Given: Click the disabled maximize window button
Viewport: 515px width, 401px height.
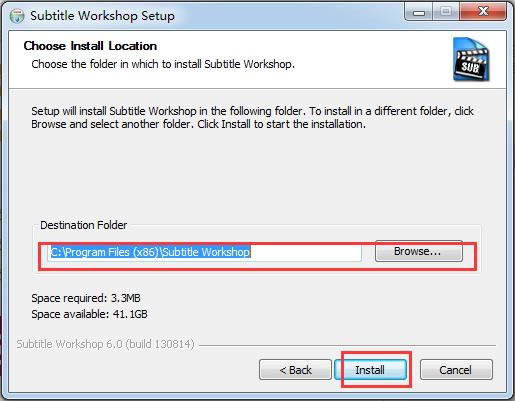Looking at the screenshot, I should click(446, 12).
